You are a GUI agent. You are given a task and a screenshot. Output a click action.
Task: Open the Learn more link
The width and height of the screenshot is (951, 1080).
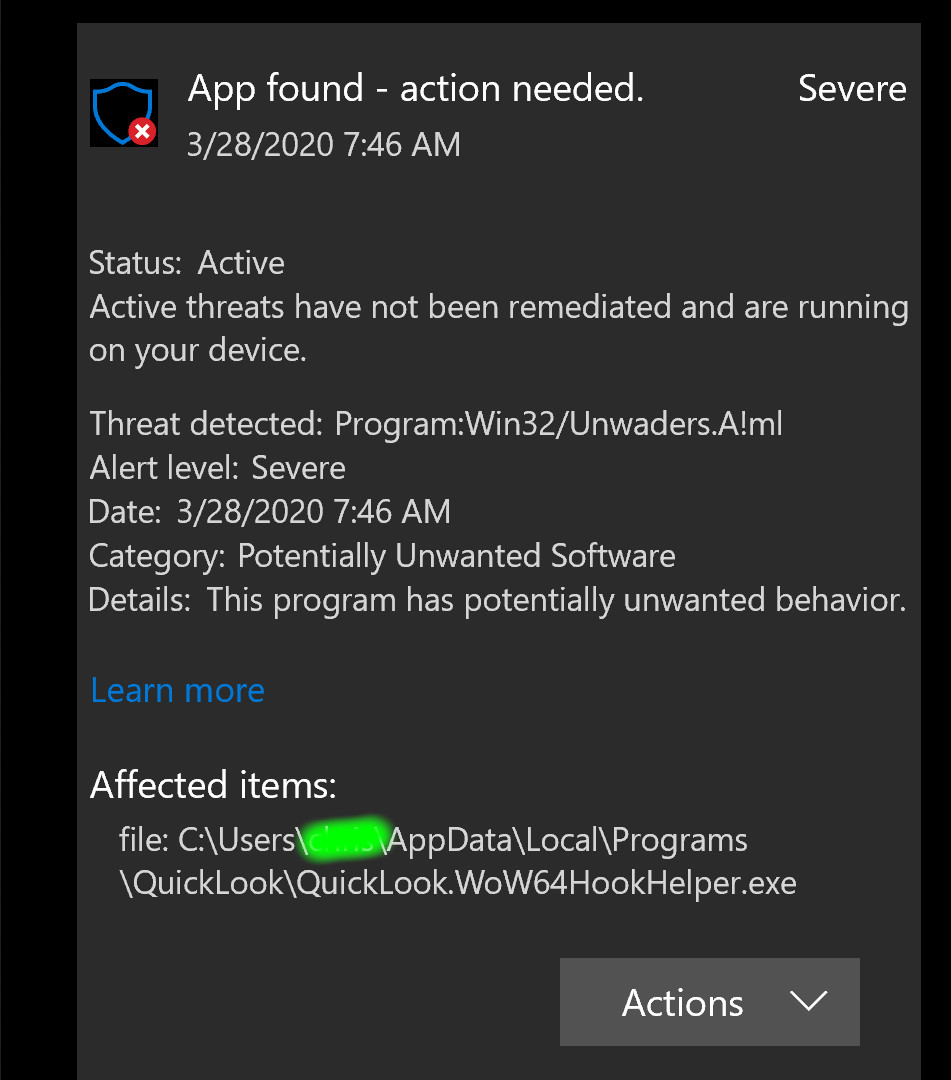pos(177,690)
